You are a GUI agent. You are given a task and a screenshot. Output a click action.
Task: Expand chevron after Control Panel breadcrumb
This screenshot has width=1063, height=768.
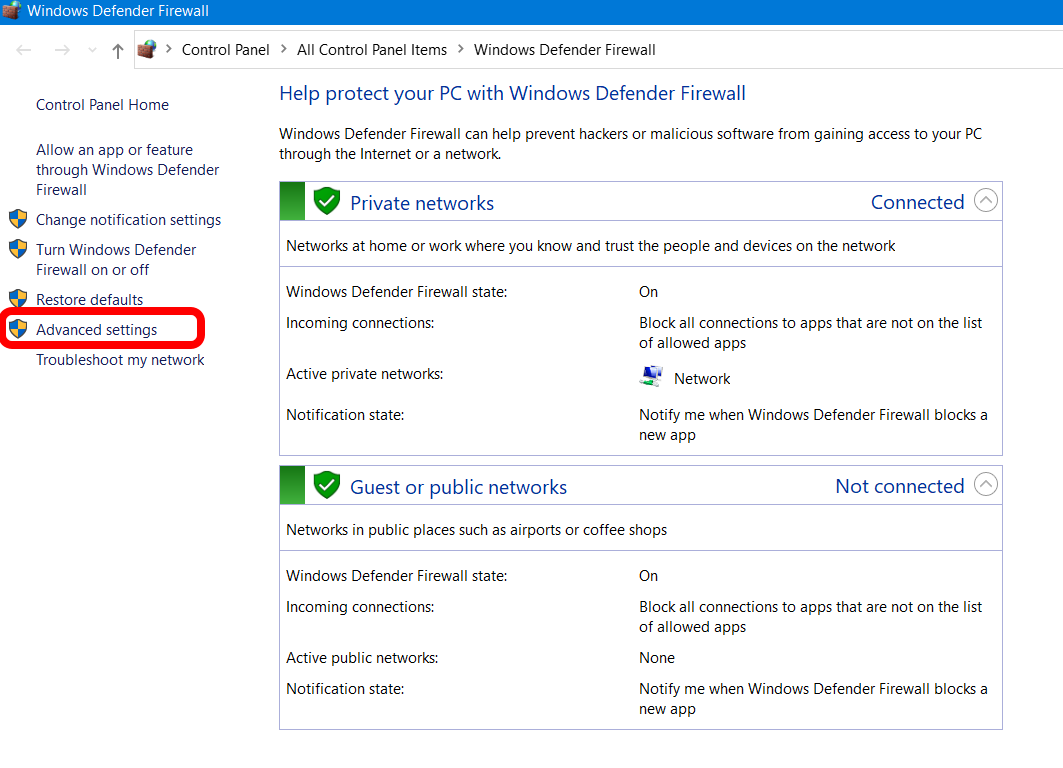[x=284, y=49]
